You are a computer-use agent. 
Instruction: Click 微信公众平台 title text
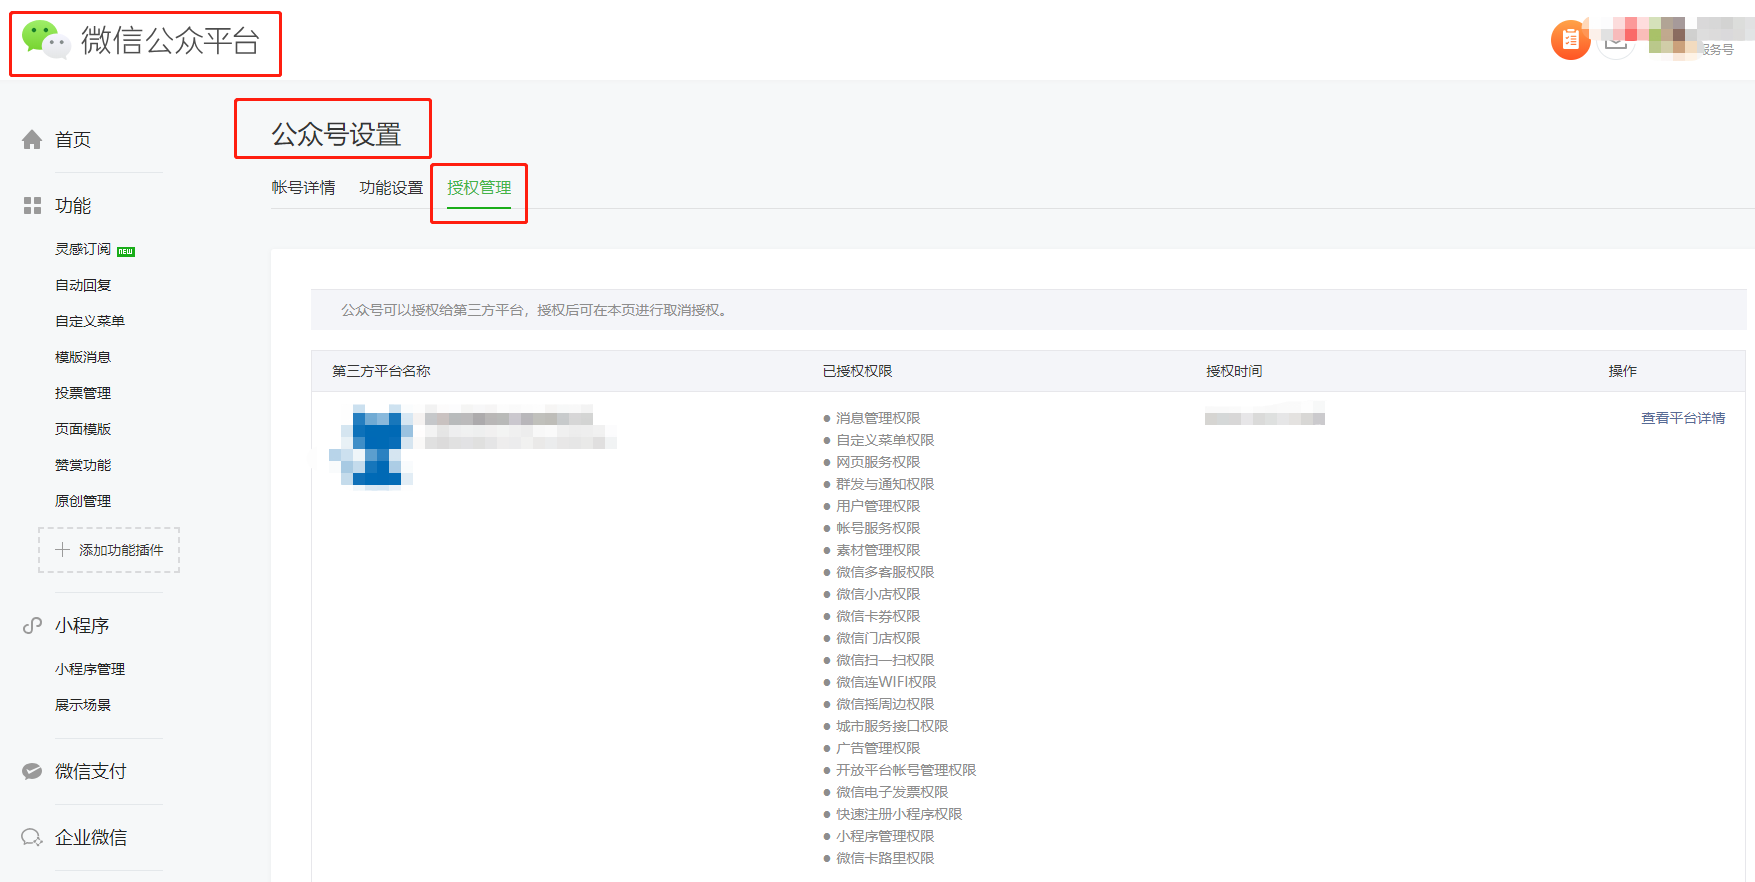pyautogui.click(x=170, y=40)
